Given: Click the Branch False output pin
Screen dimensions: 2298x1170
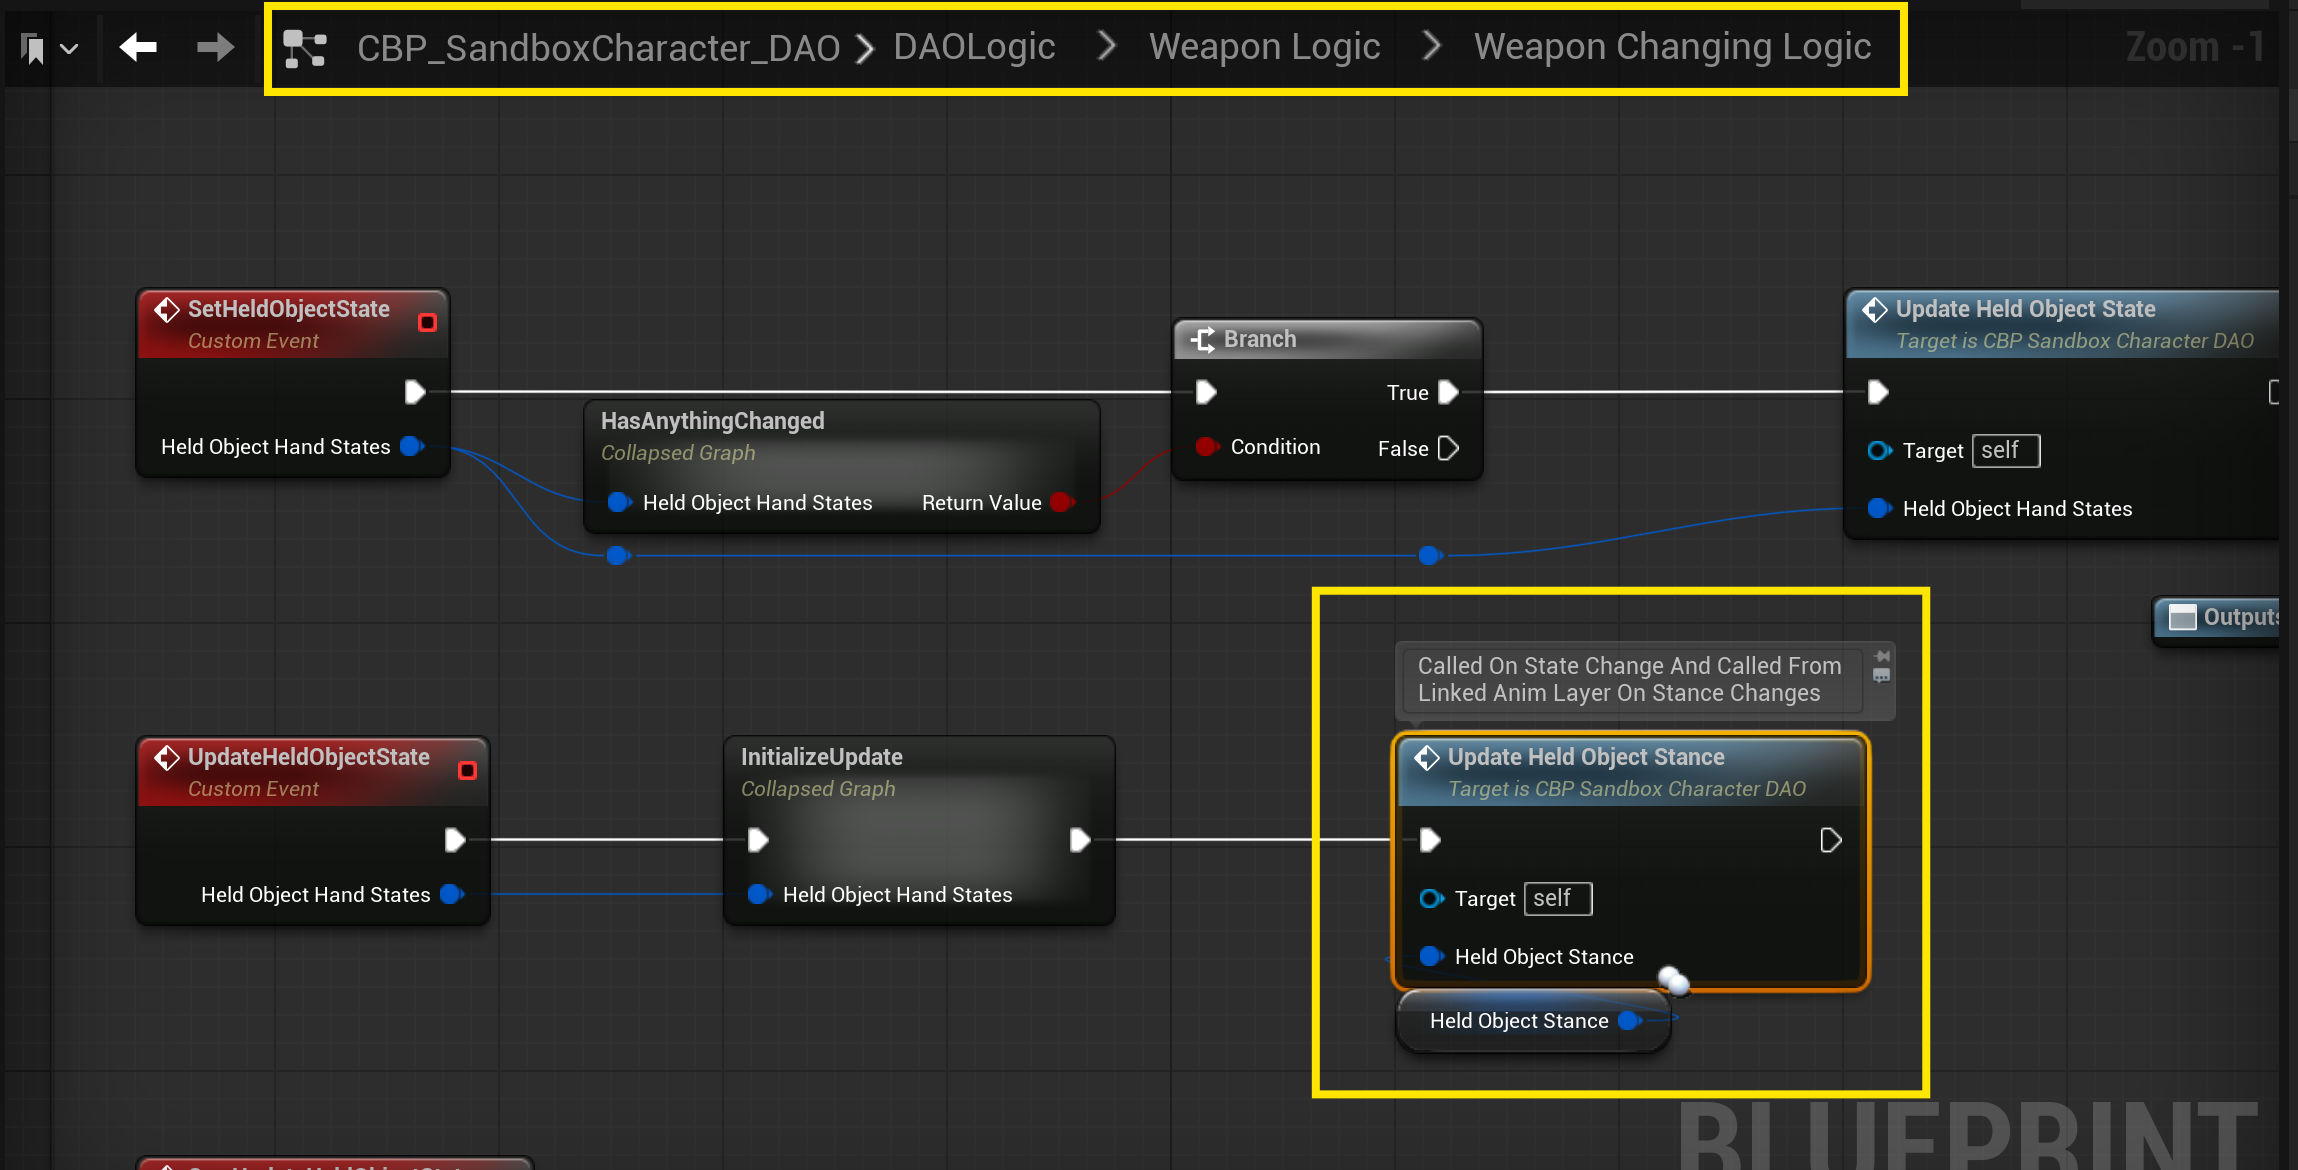Looking at the screenshot, I should [1448, 448].
